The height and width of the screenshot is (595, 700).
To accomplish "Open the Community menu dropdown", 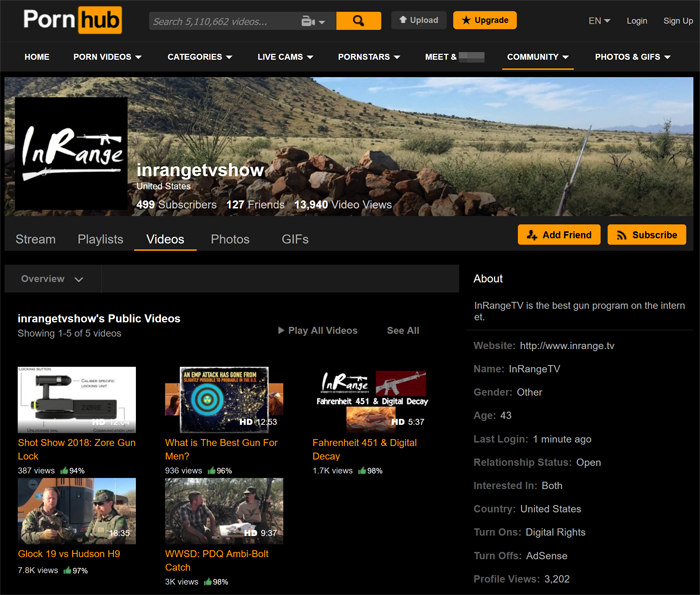I will pos(537,57).
